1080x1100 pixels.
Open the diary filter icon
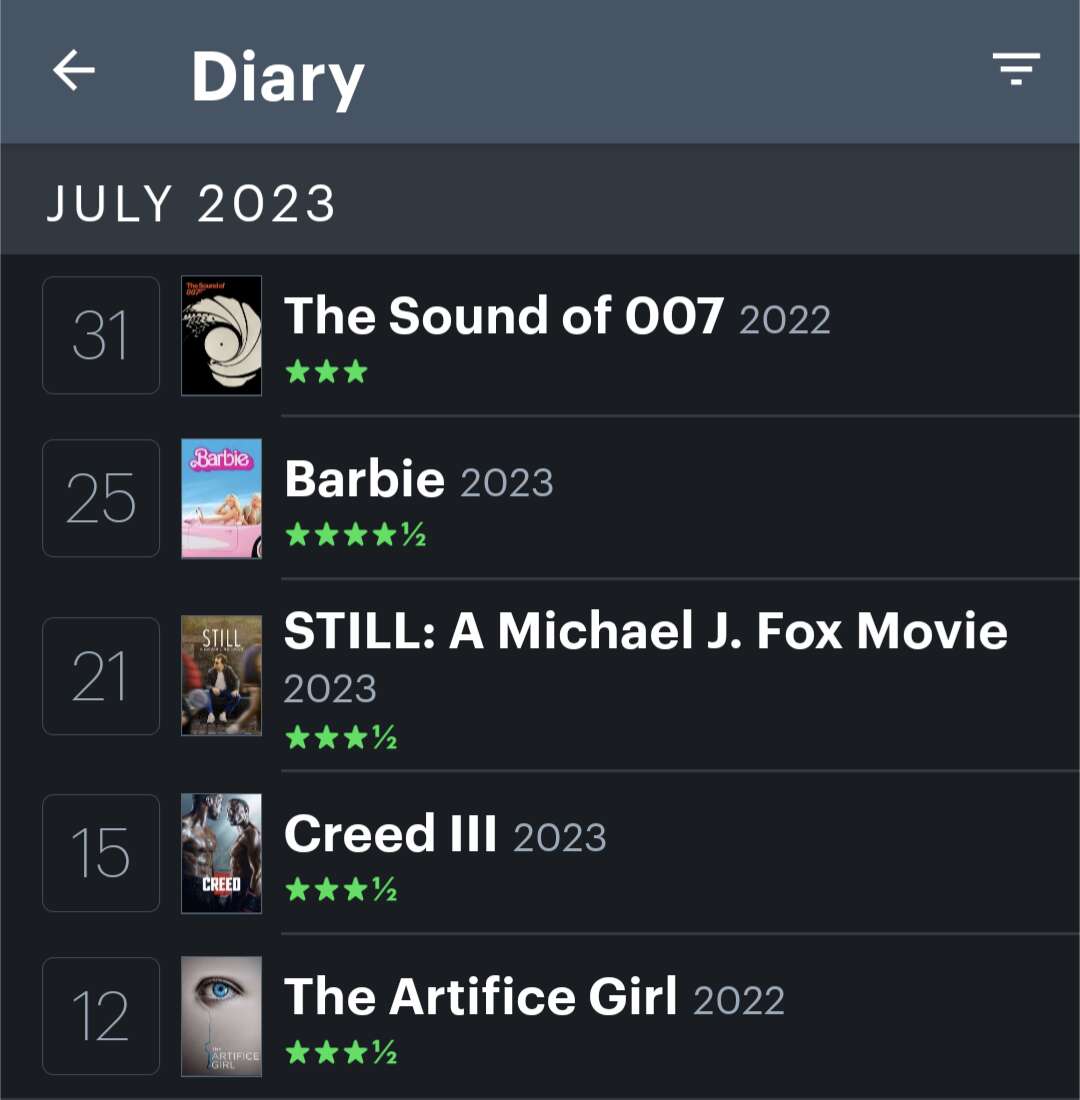1016,69
